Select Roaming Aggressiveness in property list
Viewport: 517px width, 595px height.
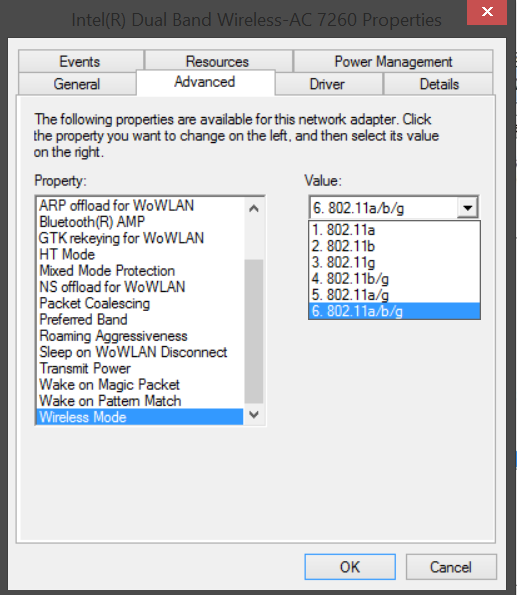tap(140, 336)
